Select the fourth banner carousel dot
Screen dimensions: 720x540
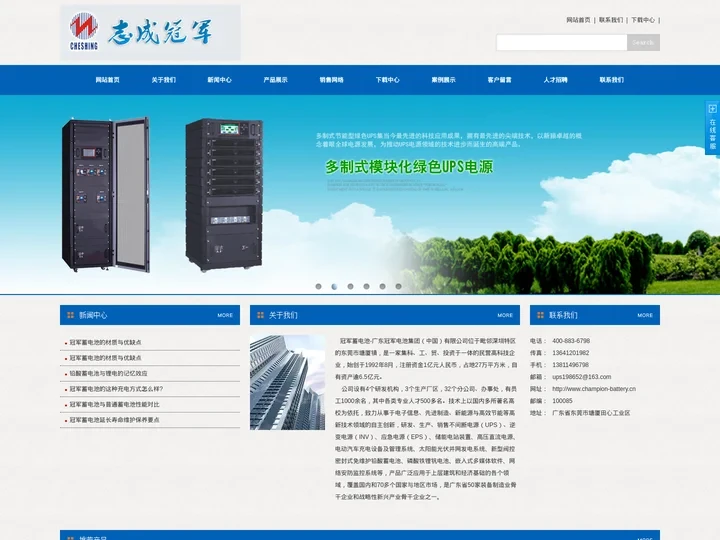[x=366, y=287]
